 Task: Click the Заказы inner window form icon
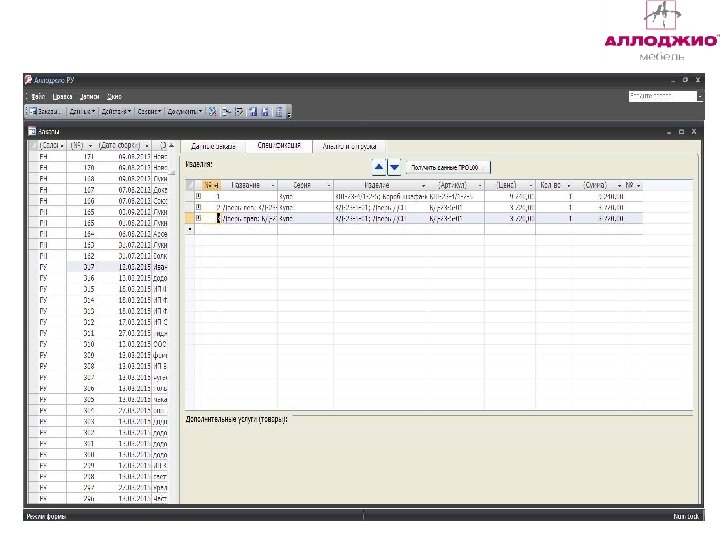point(32,132)
